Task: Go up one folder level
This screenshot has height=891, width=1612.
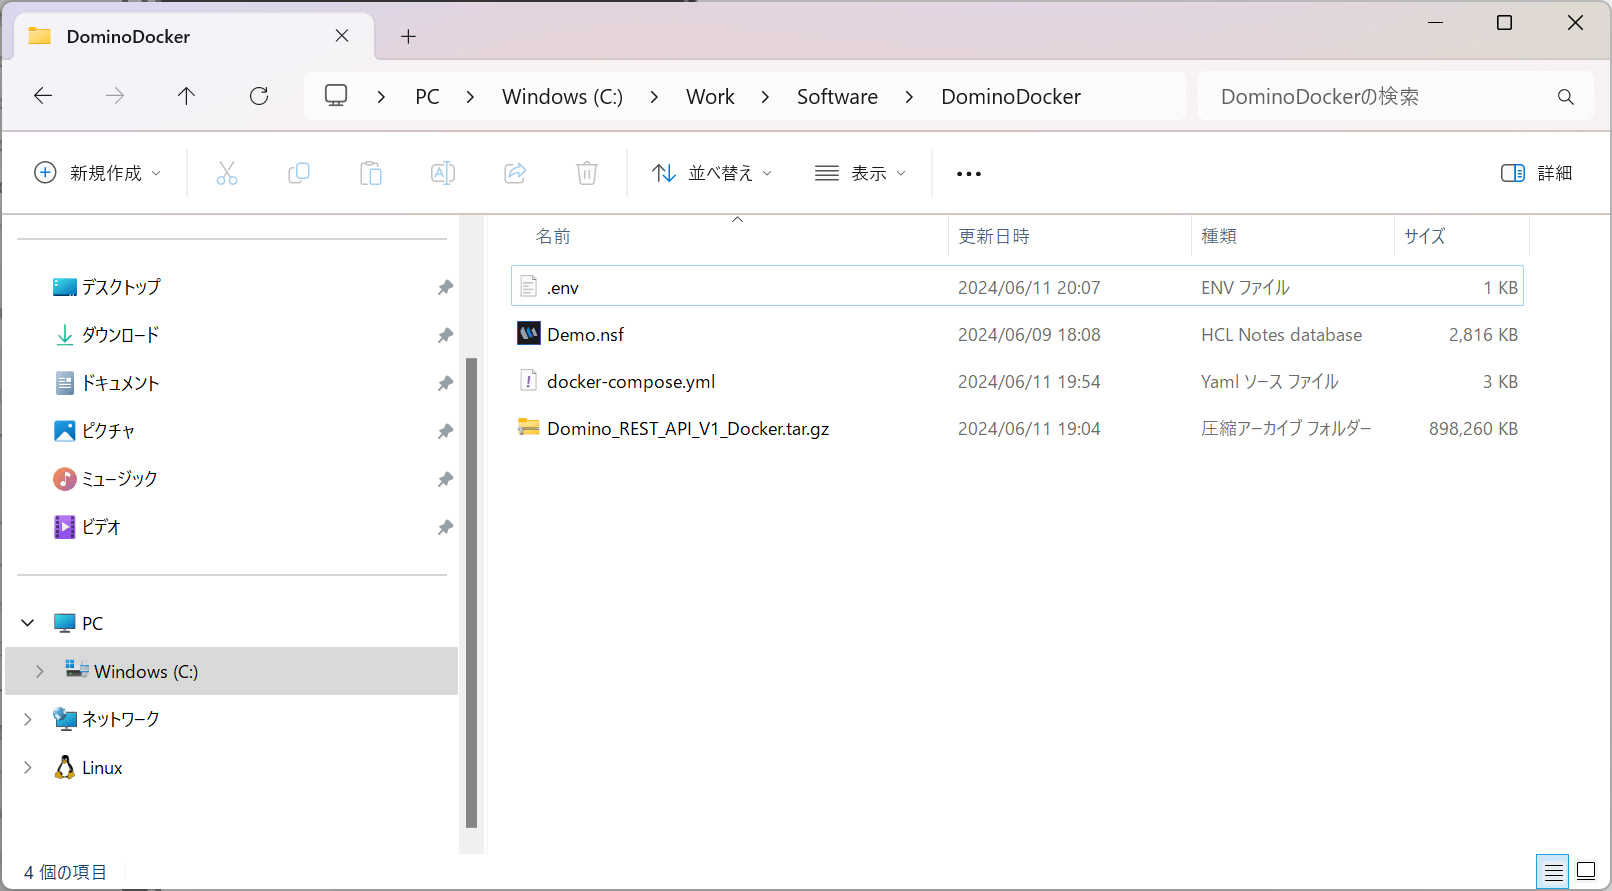Action: pyautogui.click(x=186, y=96)
